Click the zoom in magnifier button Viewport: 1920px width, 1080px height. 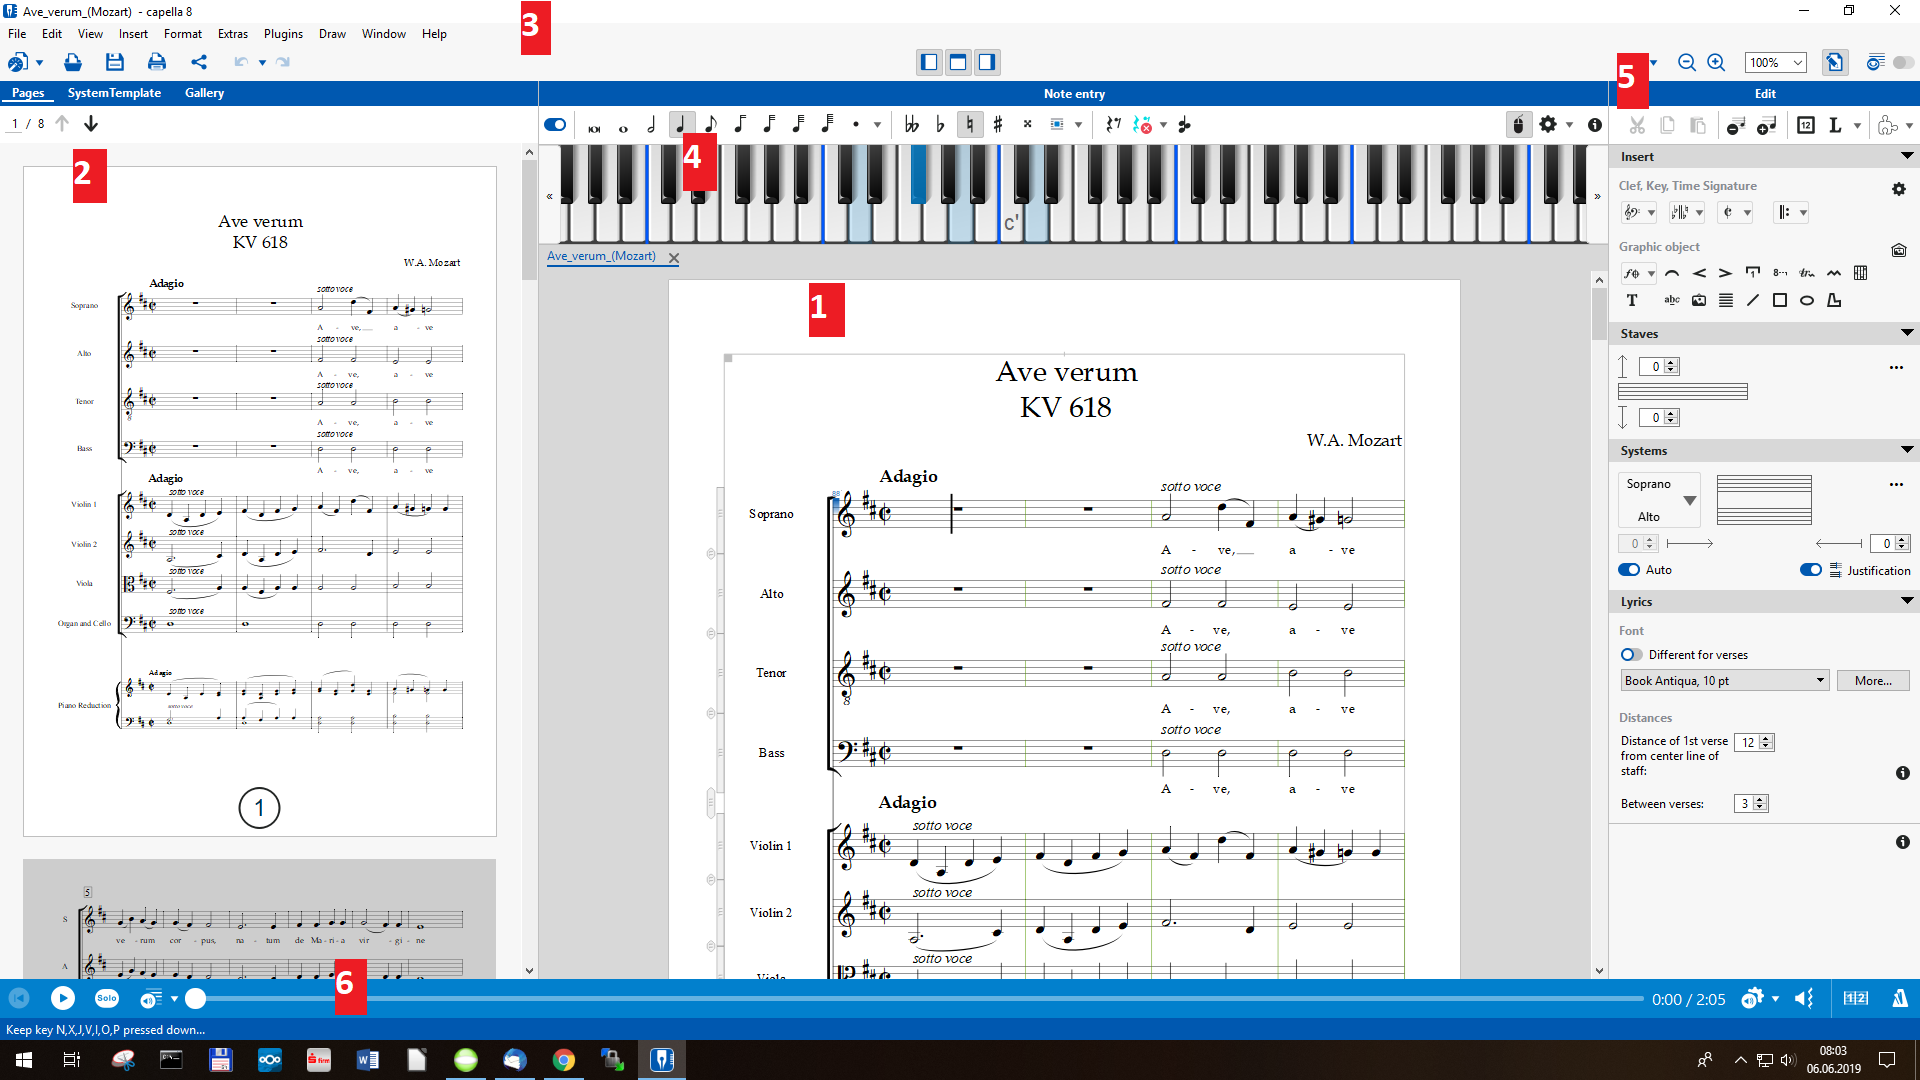[x=1716, y=62]
